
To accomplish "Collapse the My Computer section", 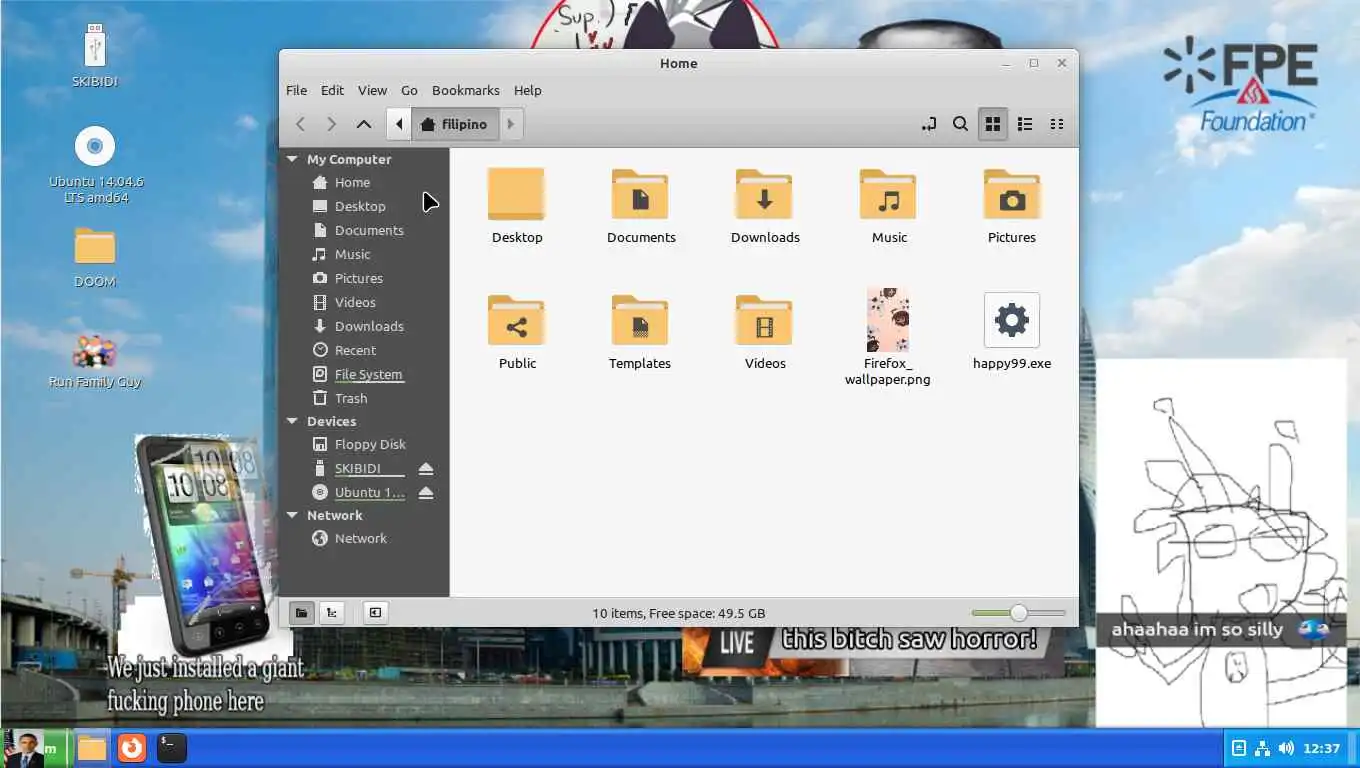I will pos(292,159).
